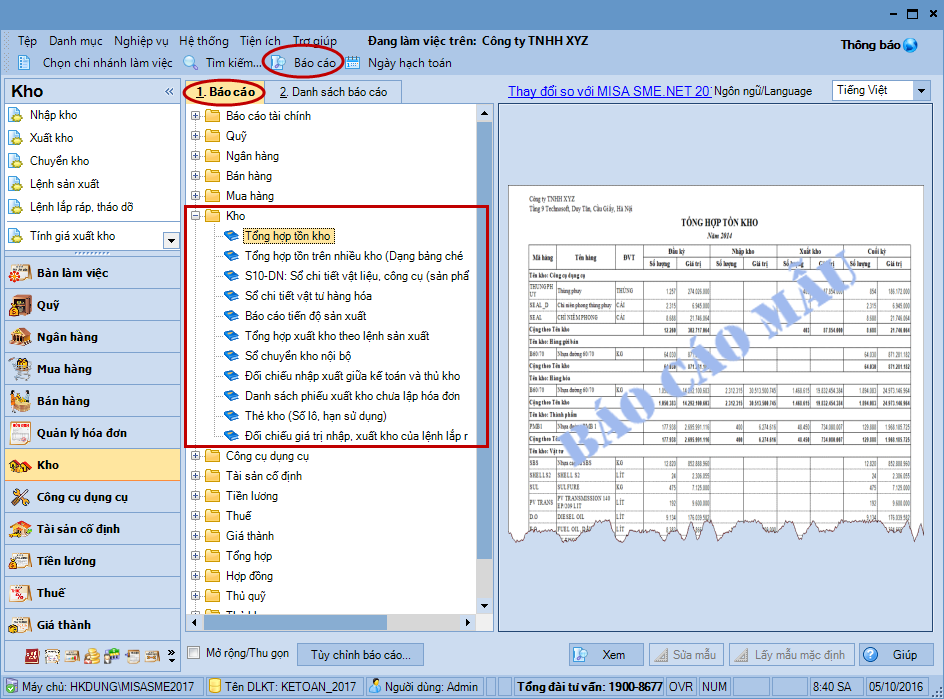
Task: Enable the Mở rộng/Thu gọn checkbox
Action: [195, 654]
